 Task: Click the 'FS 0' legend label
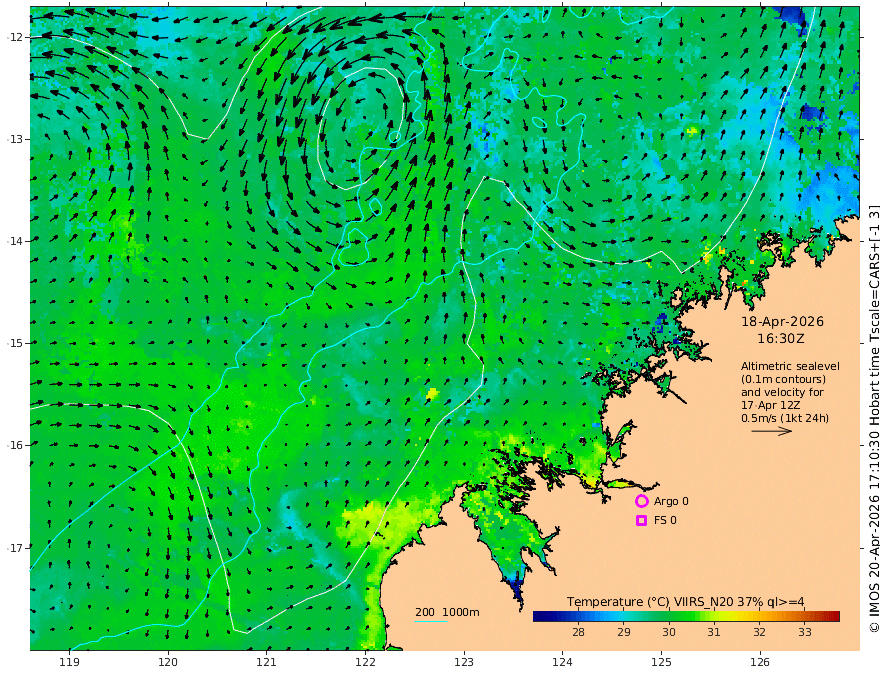tap(665, 520)
